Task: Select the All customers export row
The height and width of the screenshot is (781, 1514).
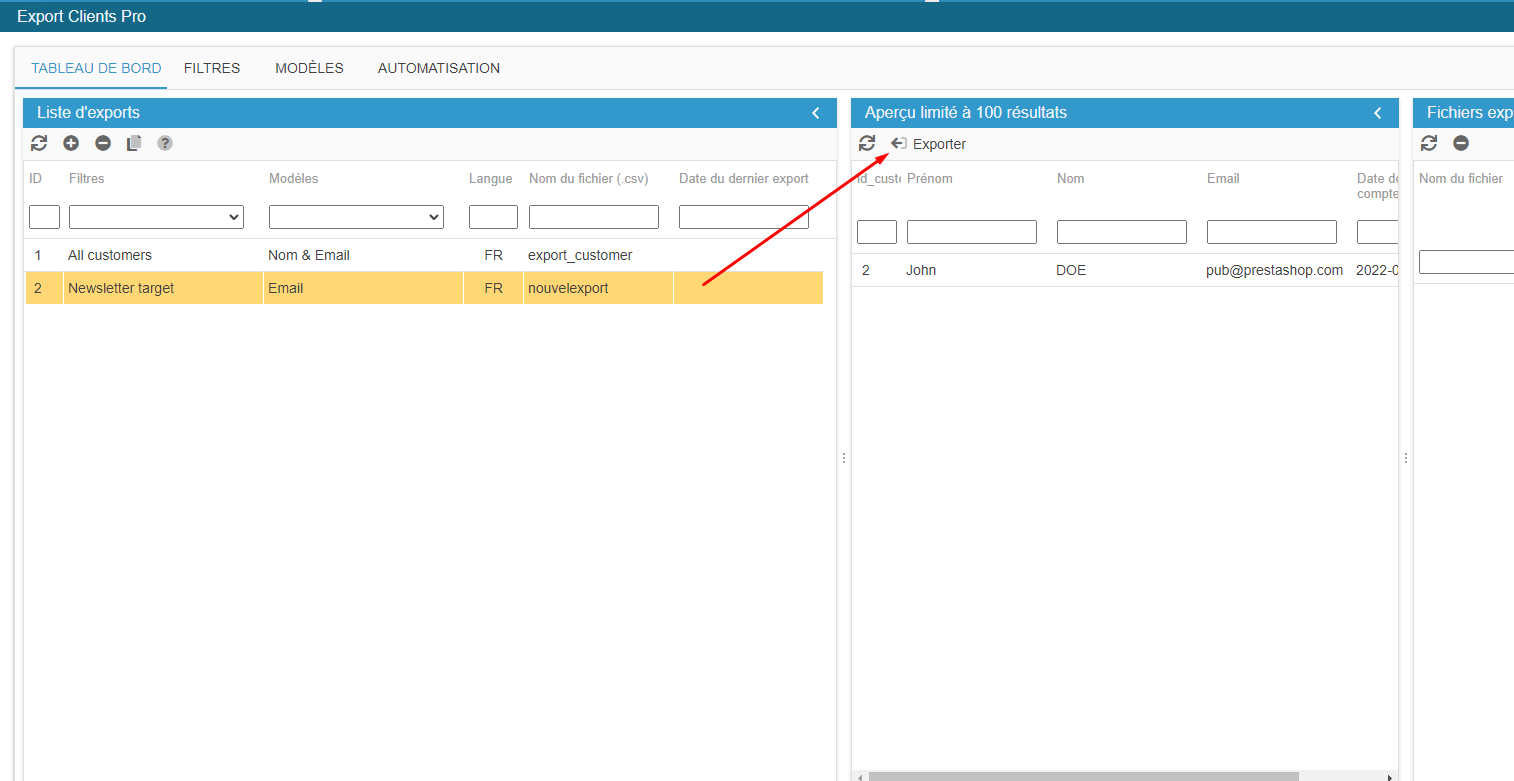Action: click(x=110, y=255)
